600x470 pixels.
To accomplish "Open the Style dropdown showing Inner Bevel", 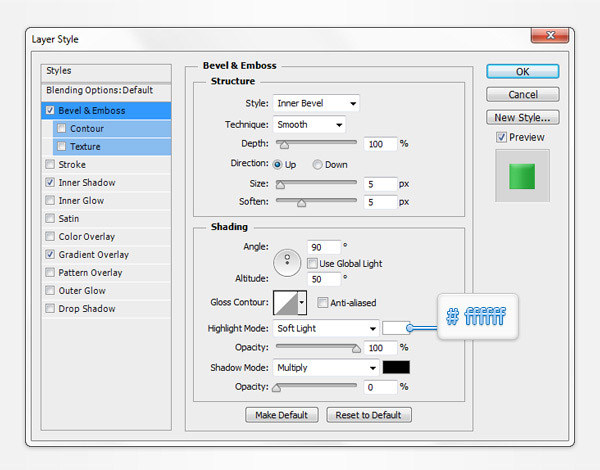I will 316,103.
